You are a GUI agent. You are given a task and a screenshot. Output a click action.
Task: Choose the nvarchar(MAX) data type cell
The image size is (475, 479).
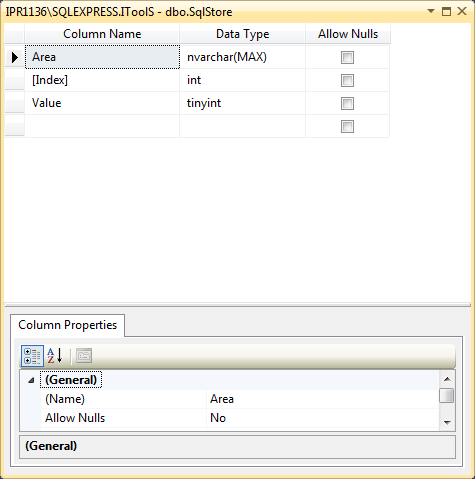click(x=242, y=57)
